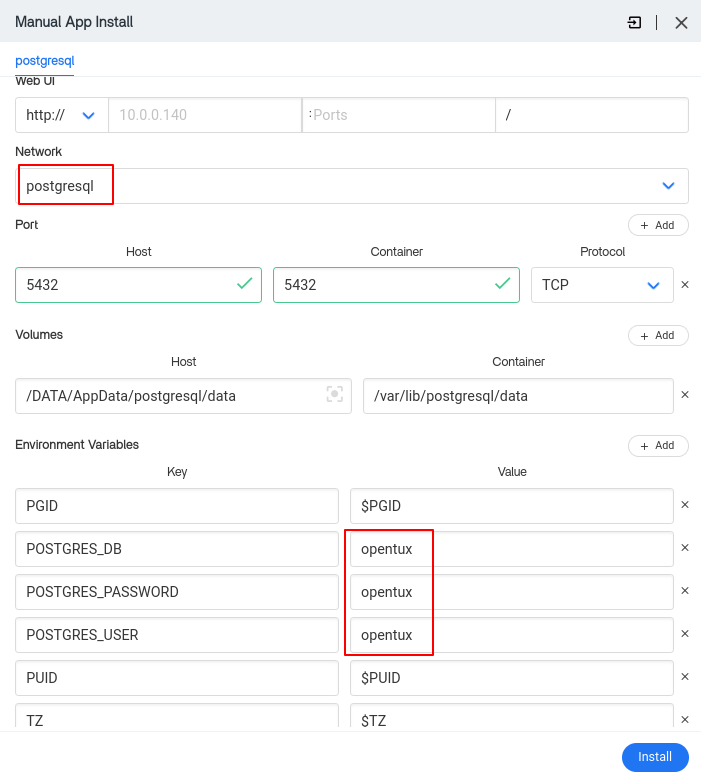Viewport: 701px width, 778px height.
Task: Click the import/export icon in the header
Action: (x=634, y=22)
